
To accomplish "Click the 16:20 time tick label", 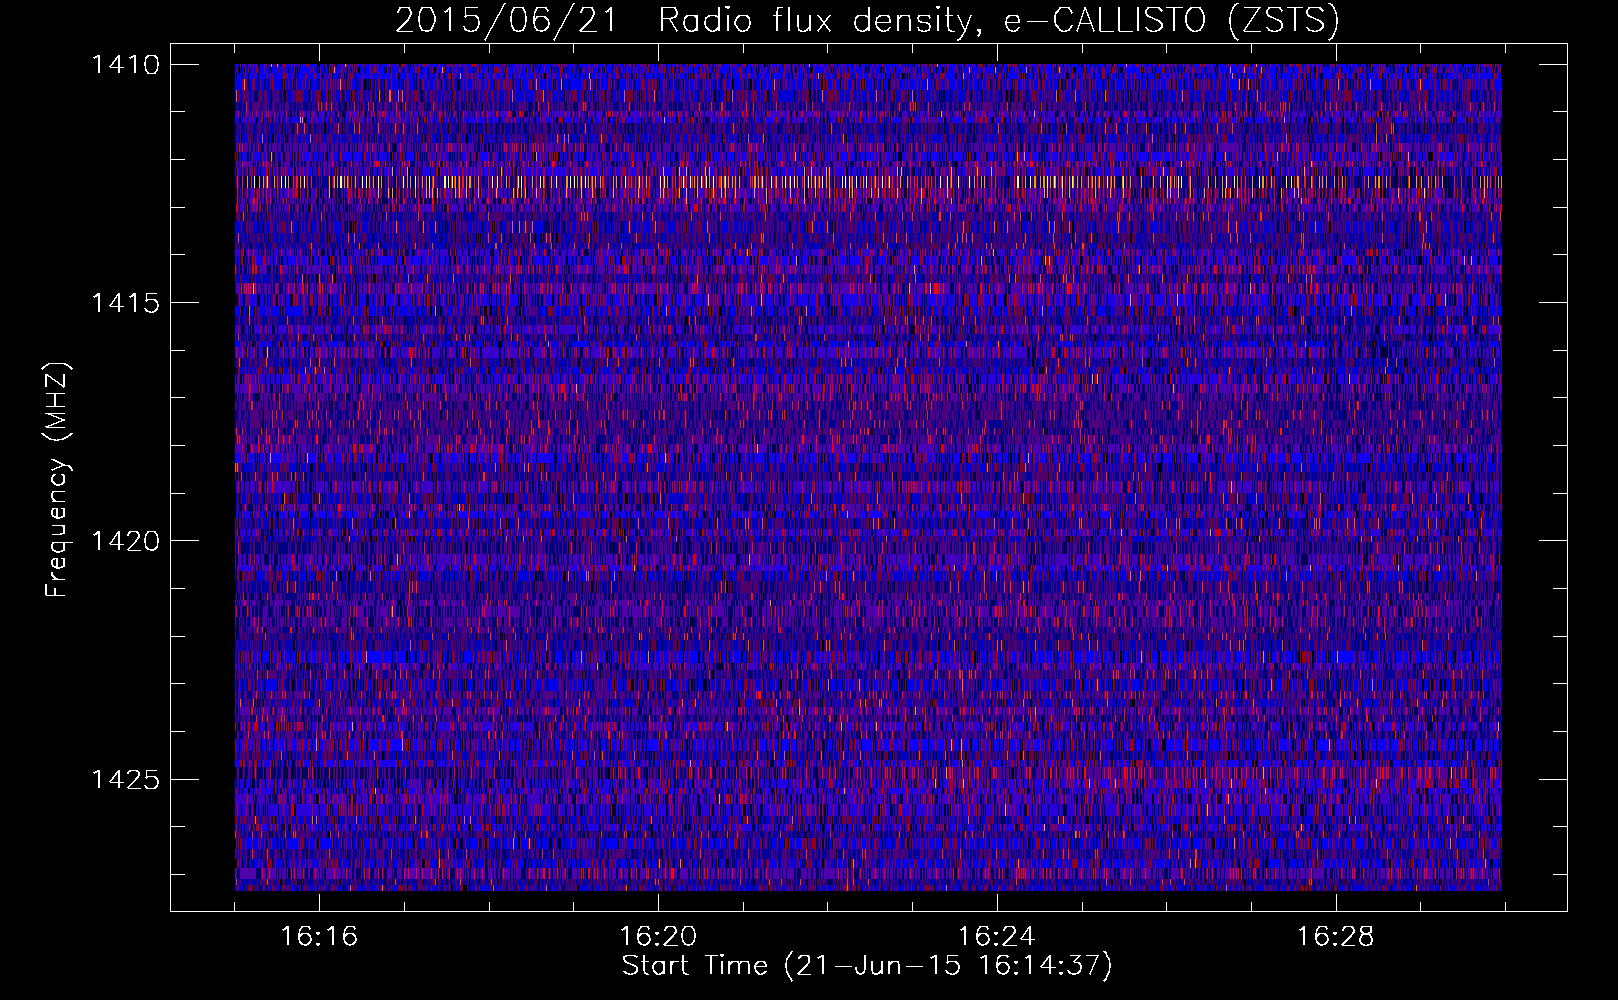I will click(x=658, y=937).
